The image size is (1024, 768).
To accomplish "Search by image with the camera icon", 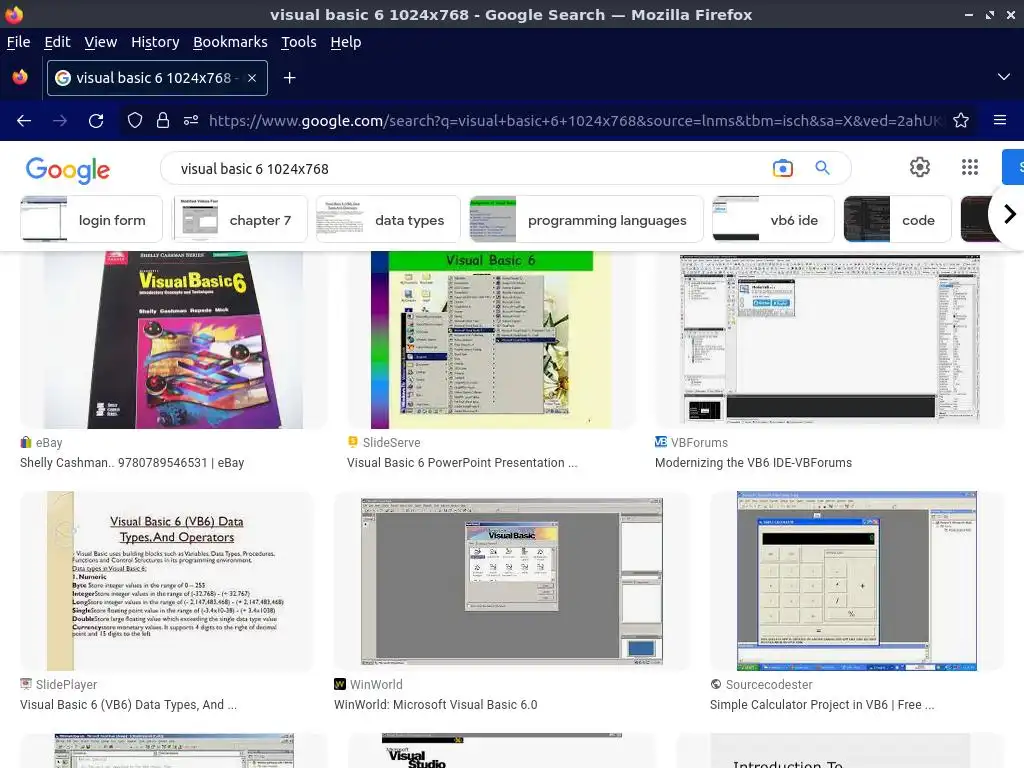I will 782,168.
